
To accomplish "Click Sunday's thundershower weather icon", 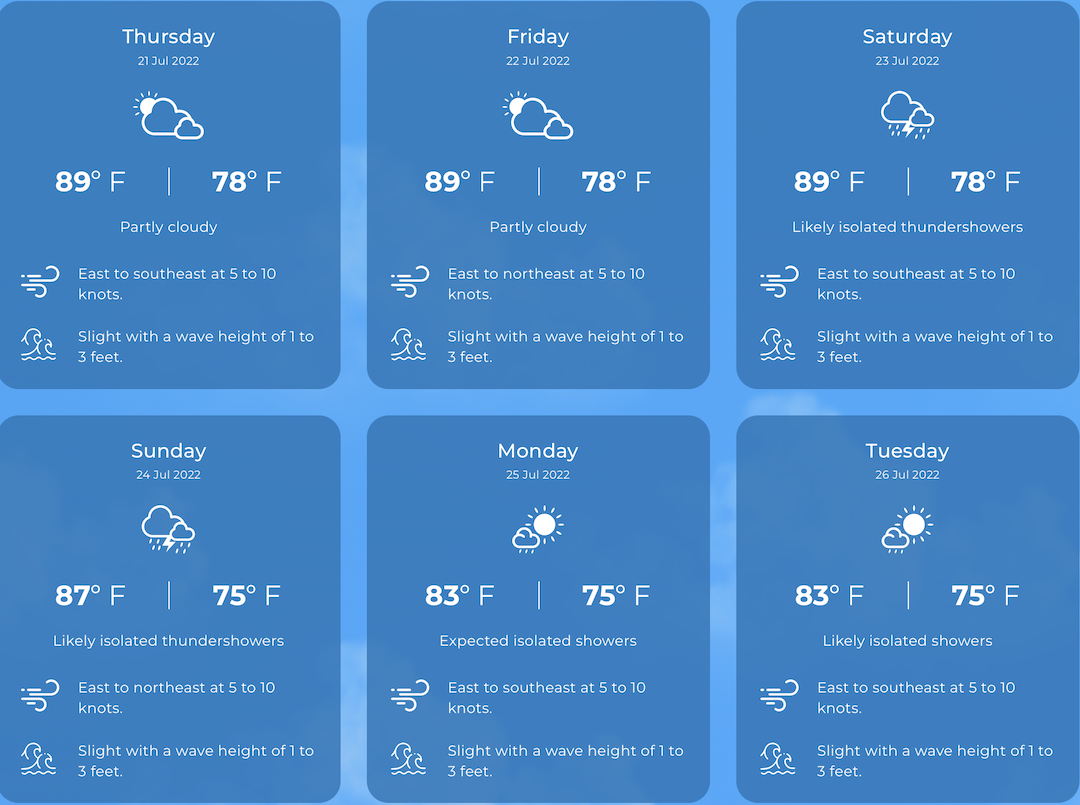I will (168, 529).
